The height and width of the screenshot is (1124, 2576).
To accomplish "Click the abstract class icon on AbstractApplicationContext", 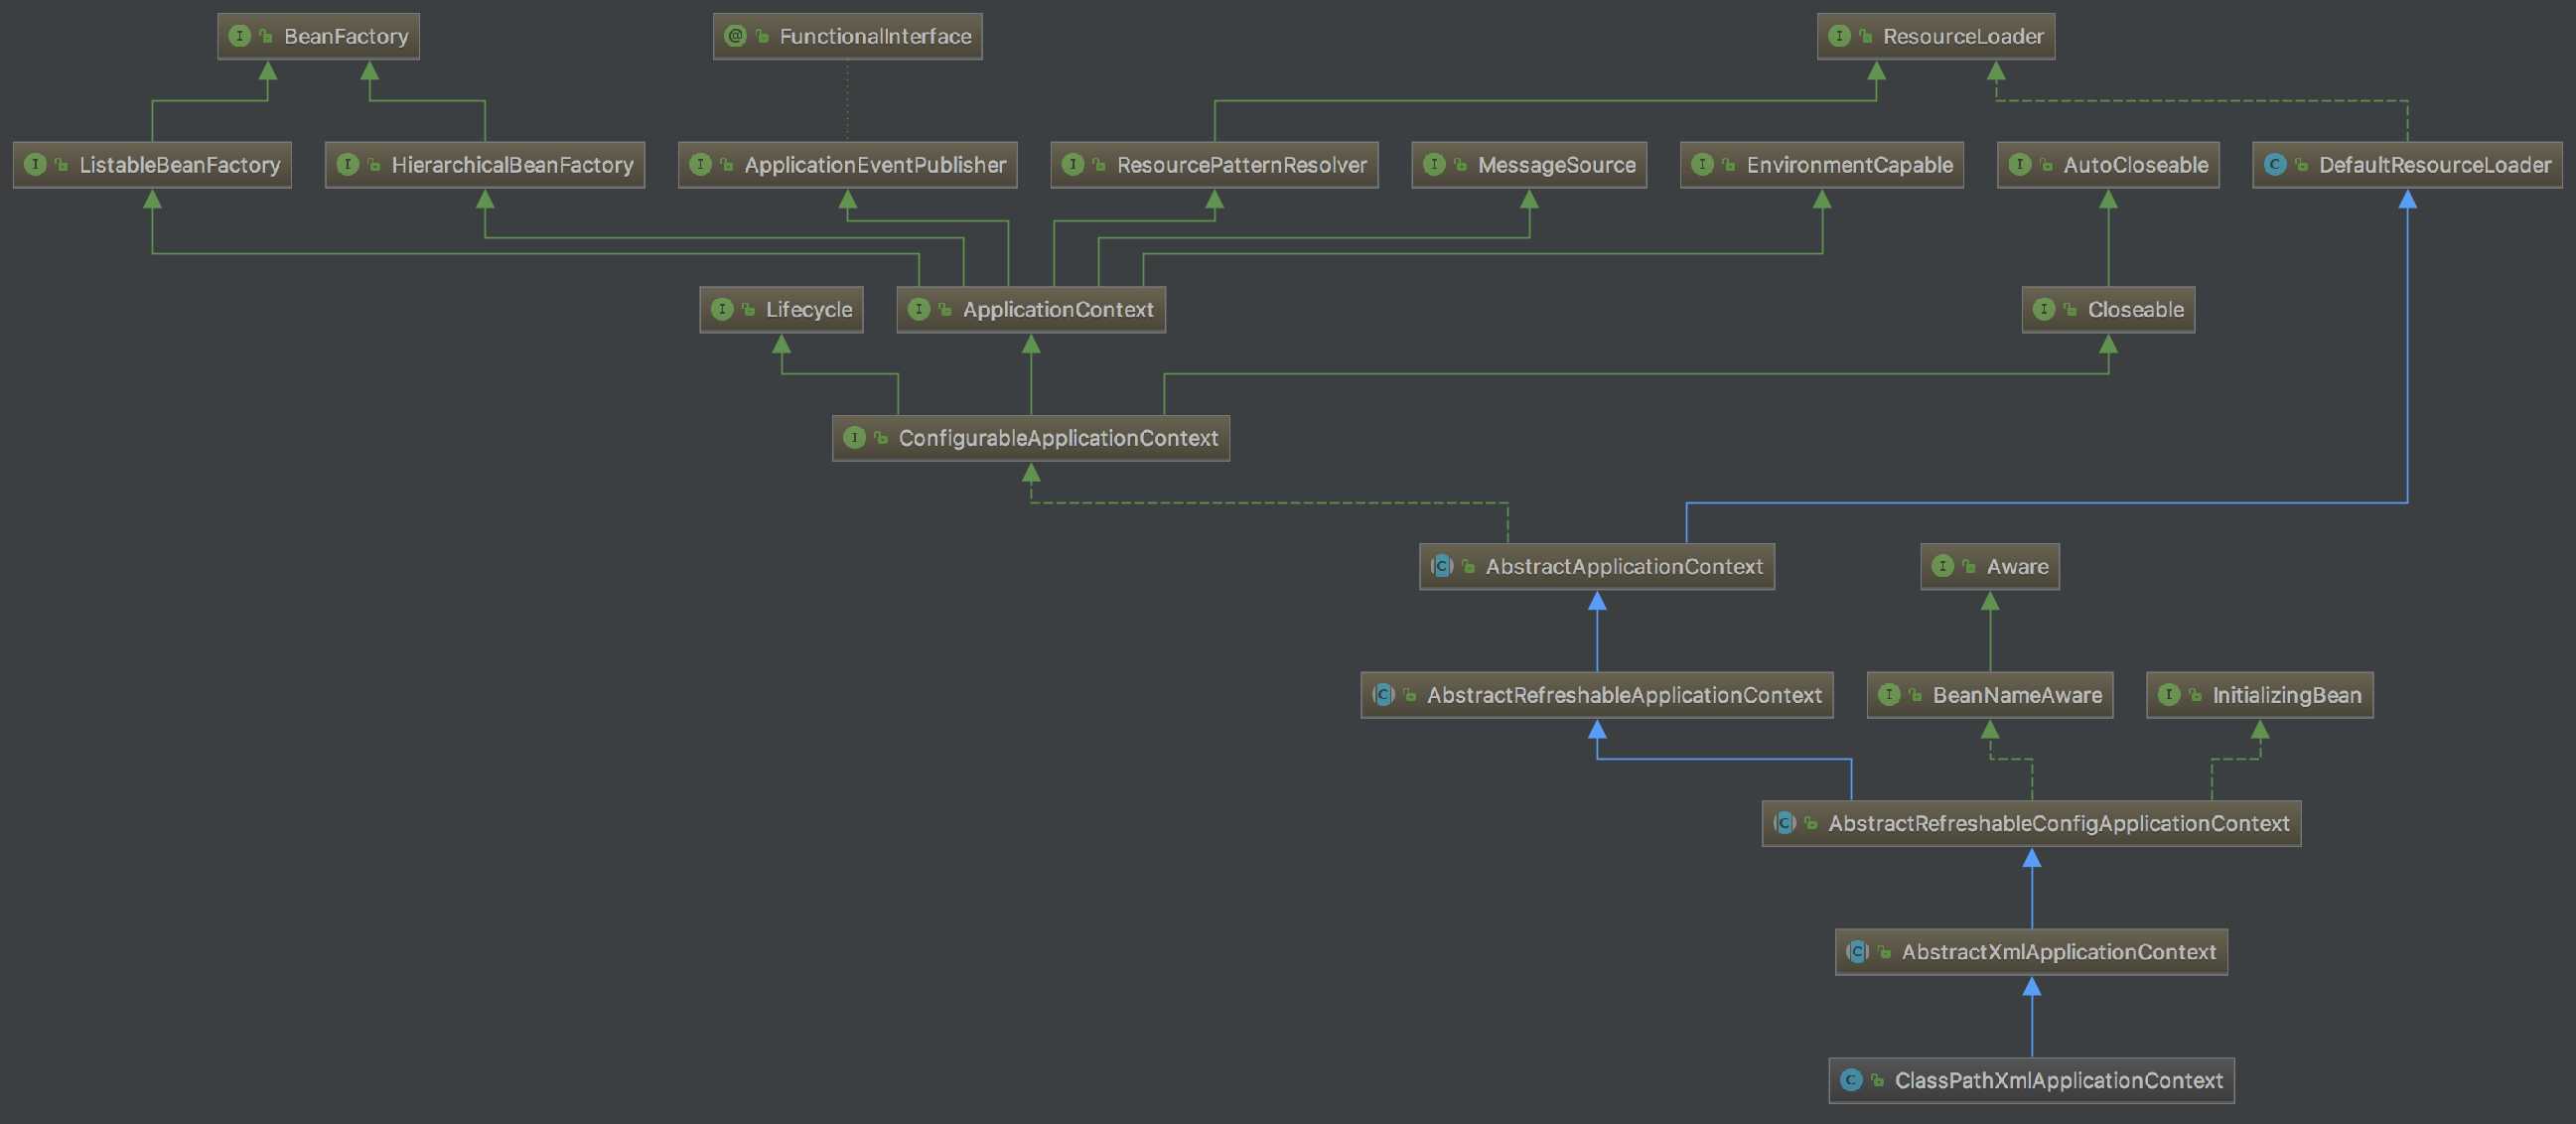I will point(1441,566).
